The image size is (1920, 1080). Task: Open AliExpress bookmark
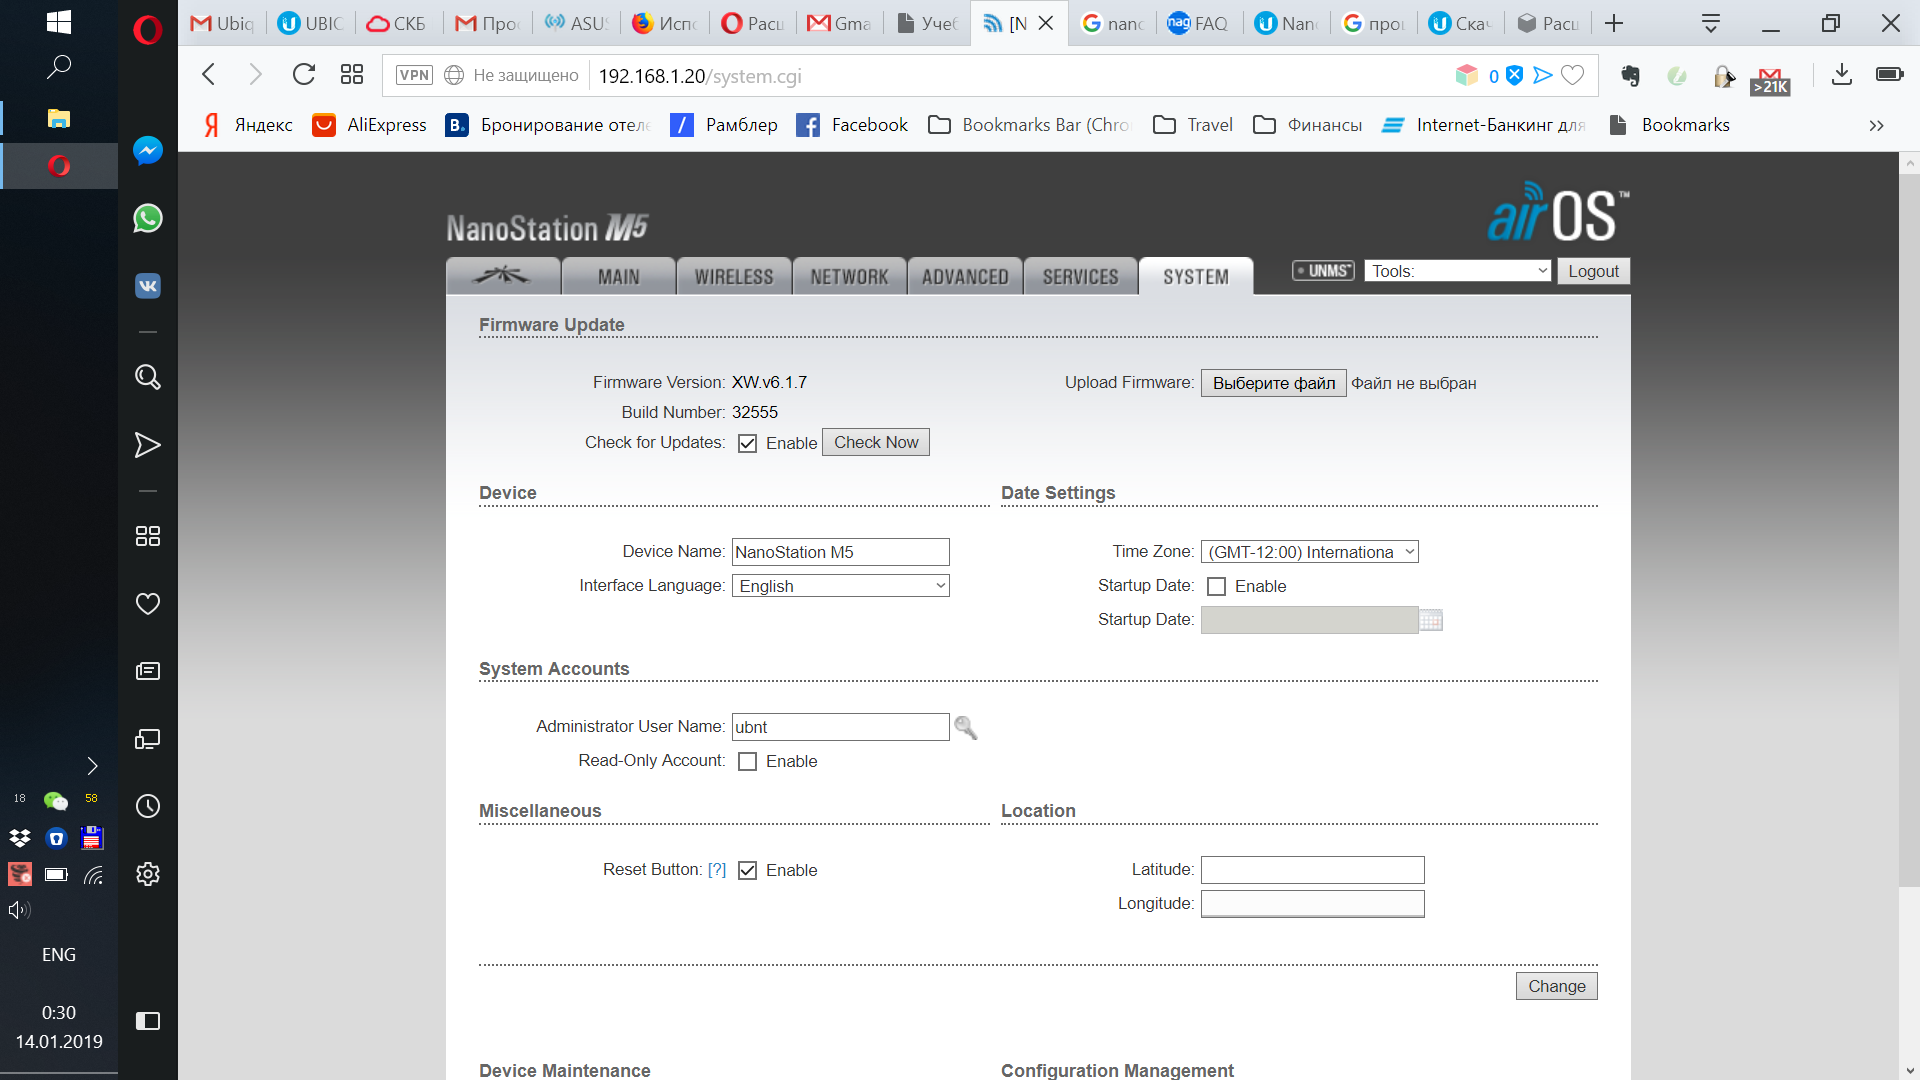coord(369,125)
